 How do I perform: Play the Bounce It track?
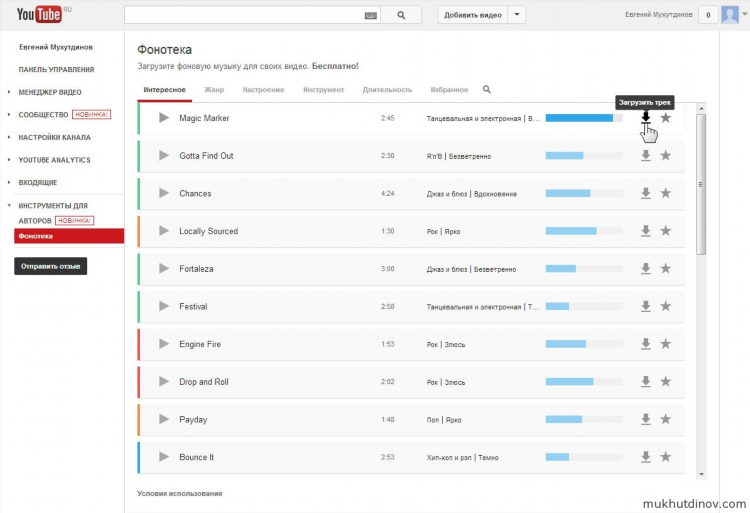(x=164, y=457)
